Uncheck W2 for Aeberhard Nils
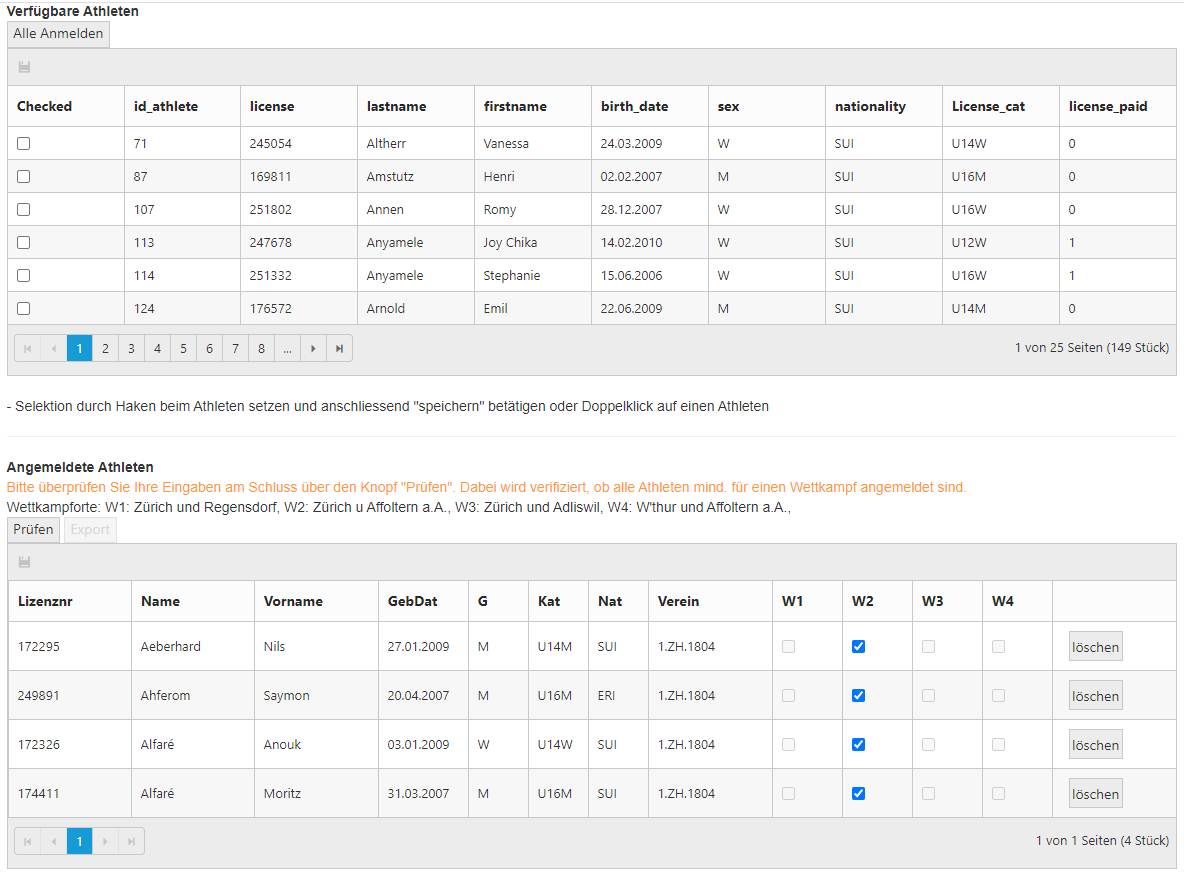The image size is (1184, 879). point(858,647)
